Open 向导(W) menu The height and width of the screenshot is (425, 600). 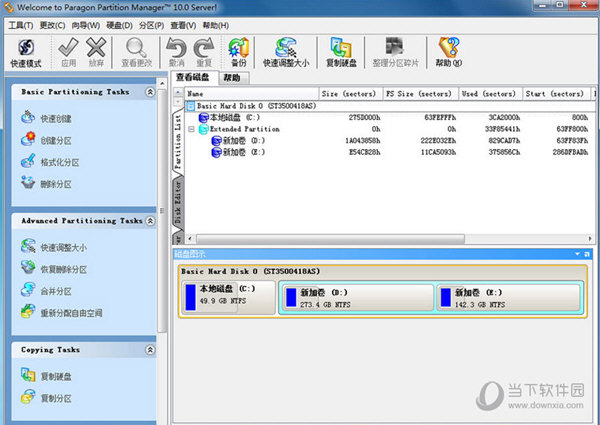(86, 26)
